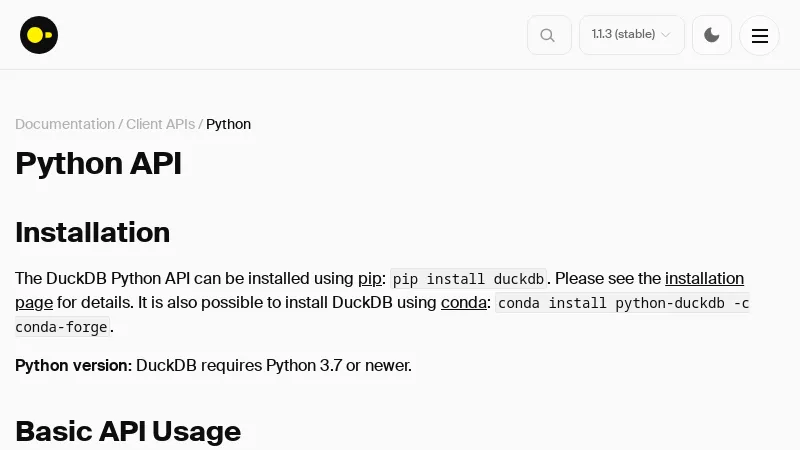The width and height of the screenshot is (800, 450).
Task: Click the Python 3.7 or newer requirement text
Action: click(x=274, y=365)
